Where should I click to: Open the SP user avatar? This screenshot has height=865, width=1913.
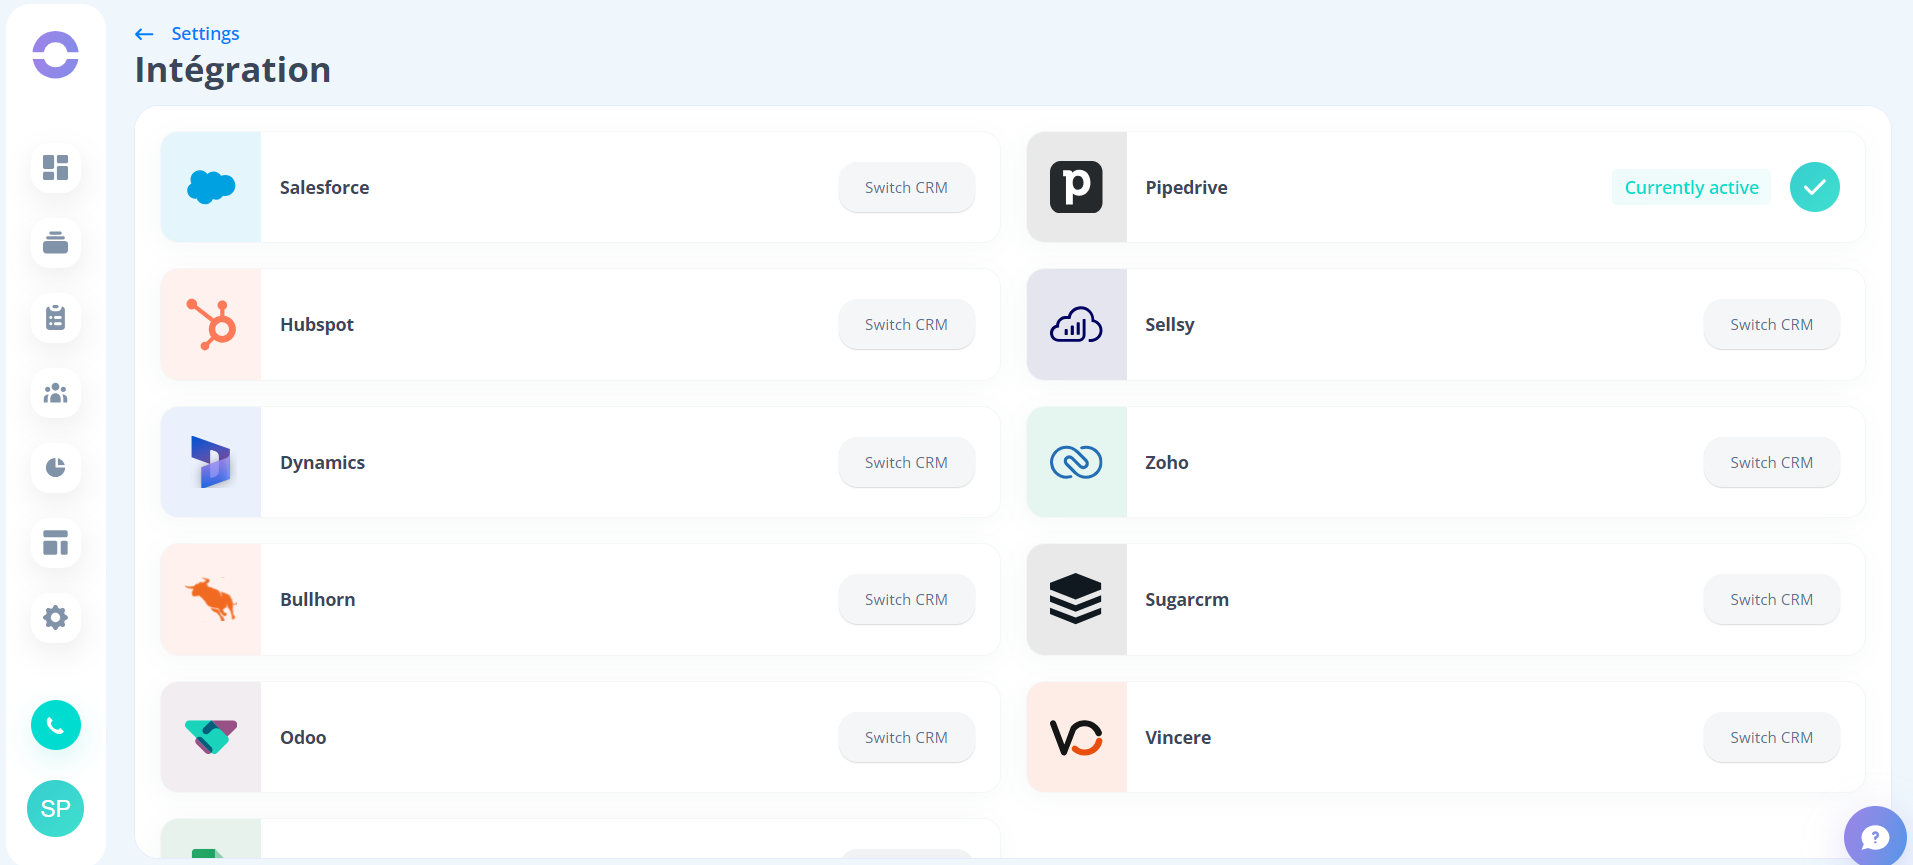click(56, 808)
